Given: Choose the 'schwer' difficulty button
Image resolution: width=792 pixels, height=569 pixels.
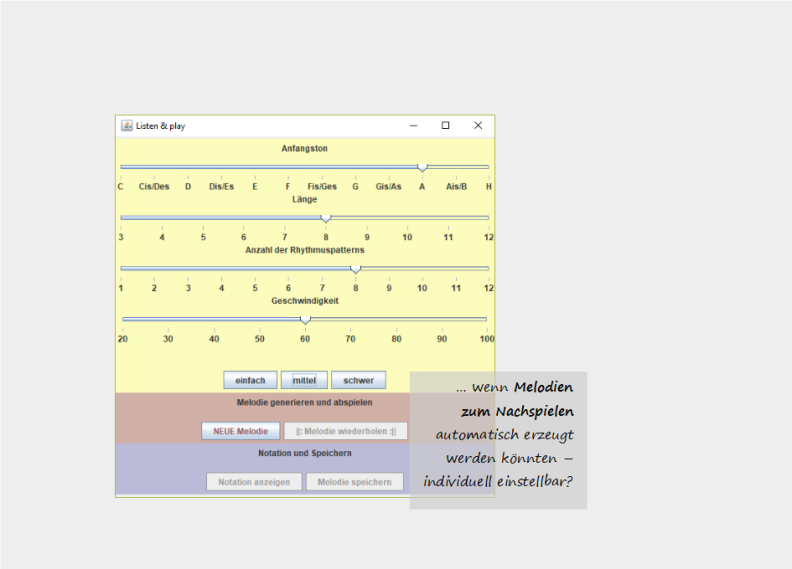Looking at the screenshot, I should click(358, 380).
